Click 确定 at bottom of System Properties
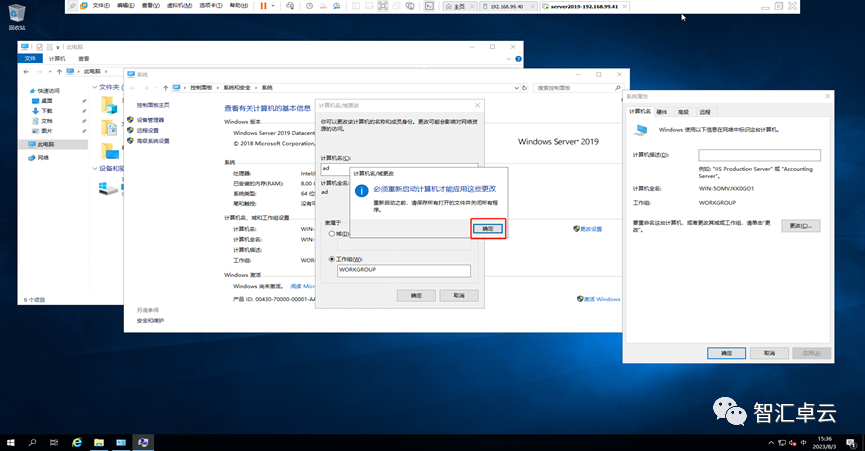 727,353
